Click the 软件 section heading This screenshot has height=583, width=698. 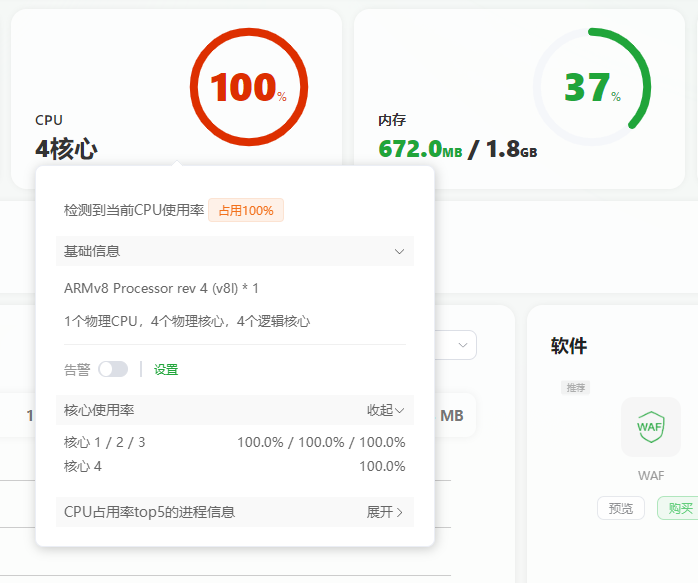[x=569, y=346]
